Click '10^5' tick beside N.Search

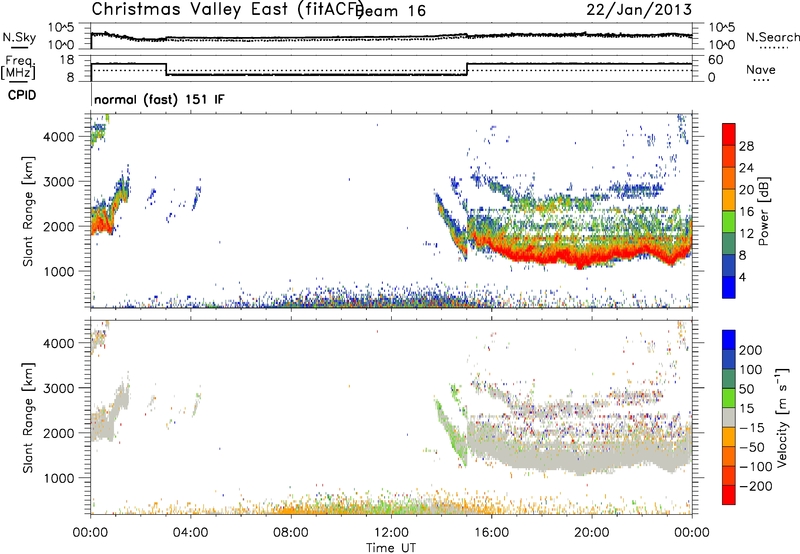click(x=722, y=28)
